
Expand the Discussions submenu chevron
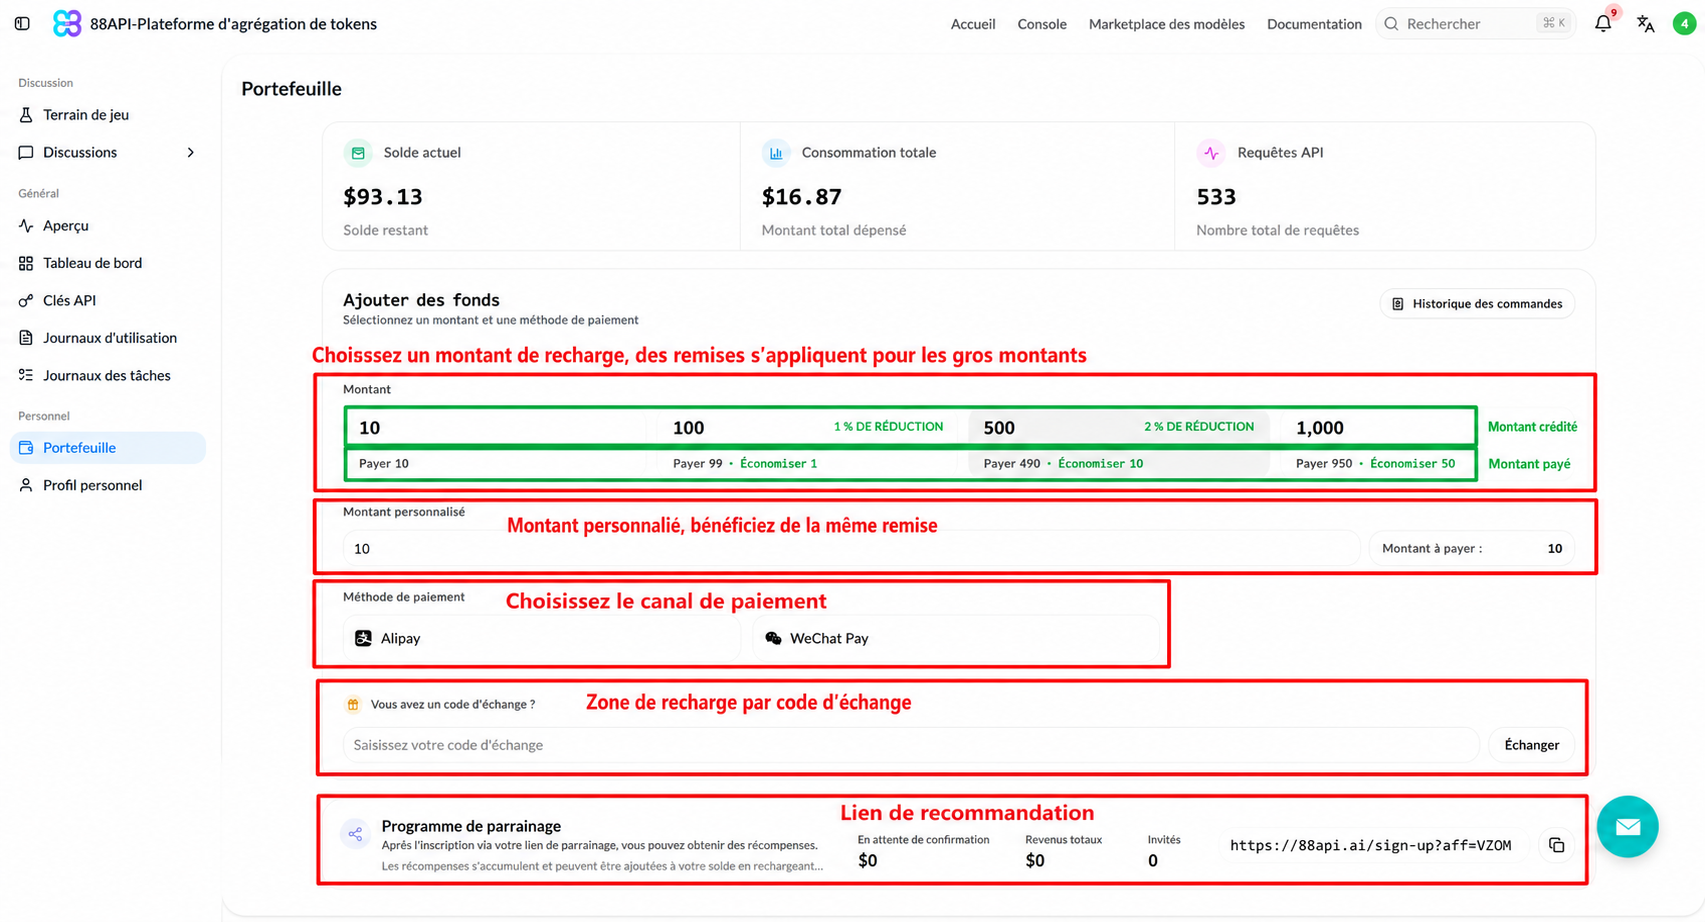[x=191, y=152]
